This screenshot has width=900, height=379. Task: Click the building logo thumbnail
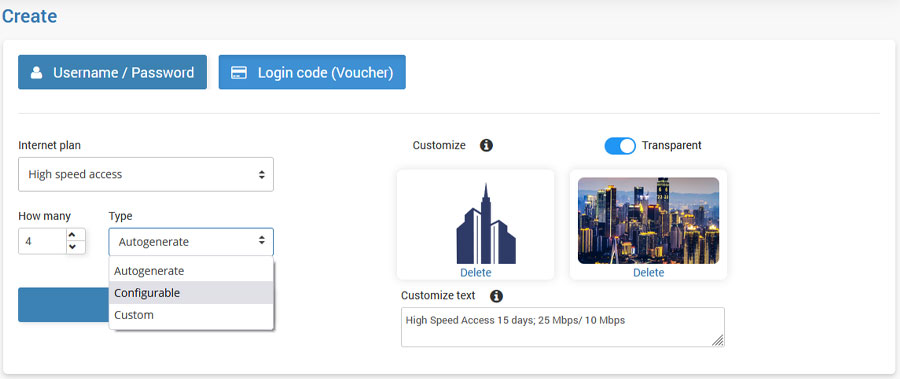486,223
